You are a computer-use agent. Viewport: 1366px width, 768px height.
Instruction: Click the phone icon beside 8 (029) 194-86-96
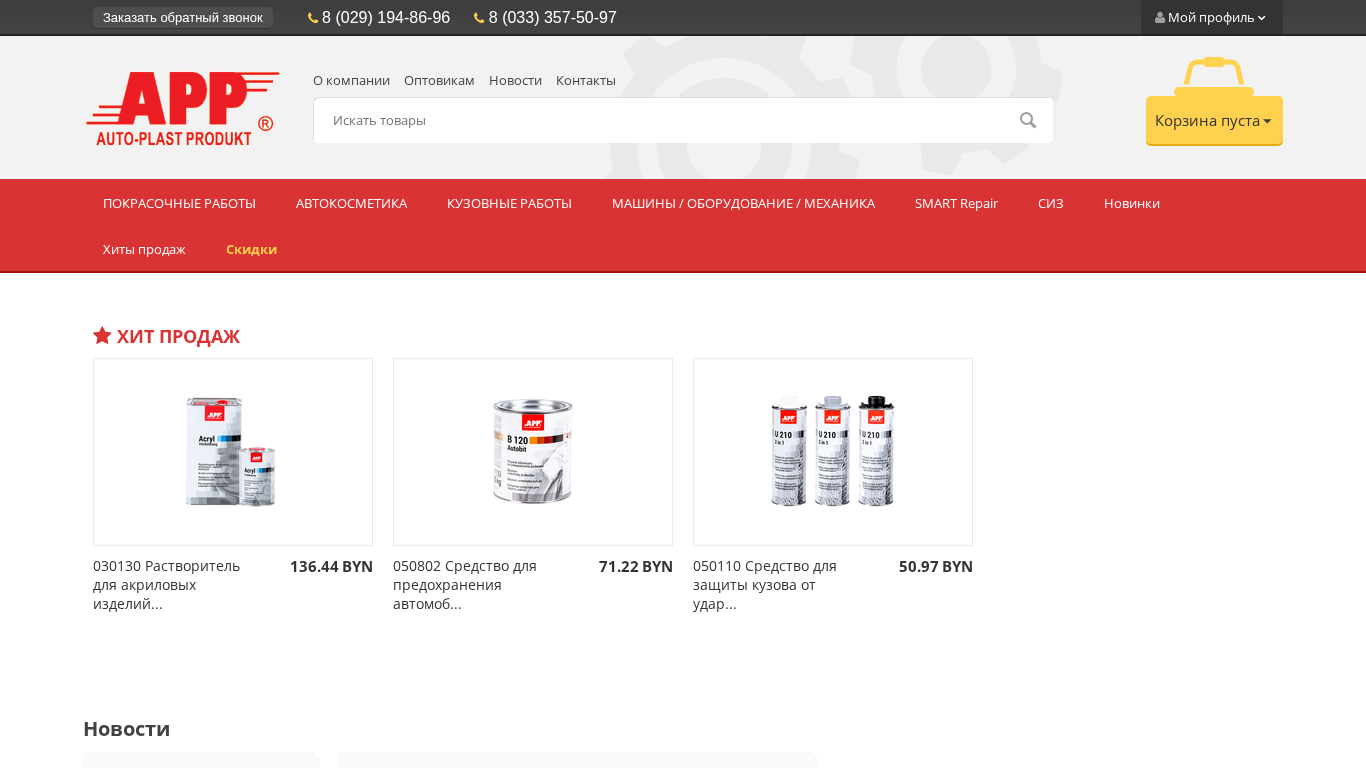tap(313, 18)
